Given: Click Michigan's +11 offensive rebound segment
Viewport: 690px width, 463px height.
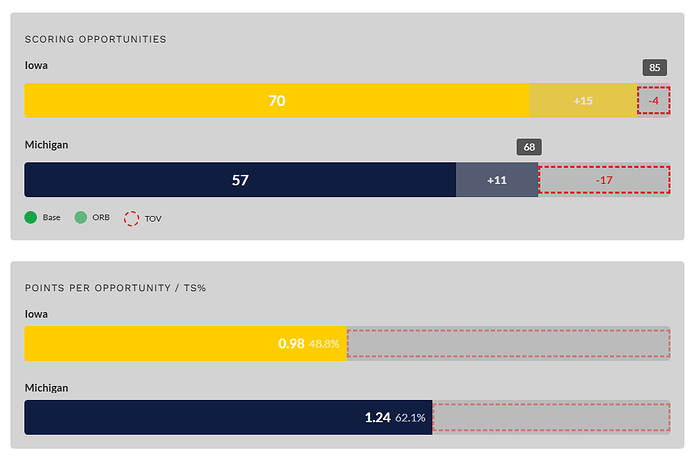Looking at the screenshot, I should 497,180.
